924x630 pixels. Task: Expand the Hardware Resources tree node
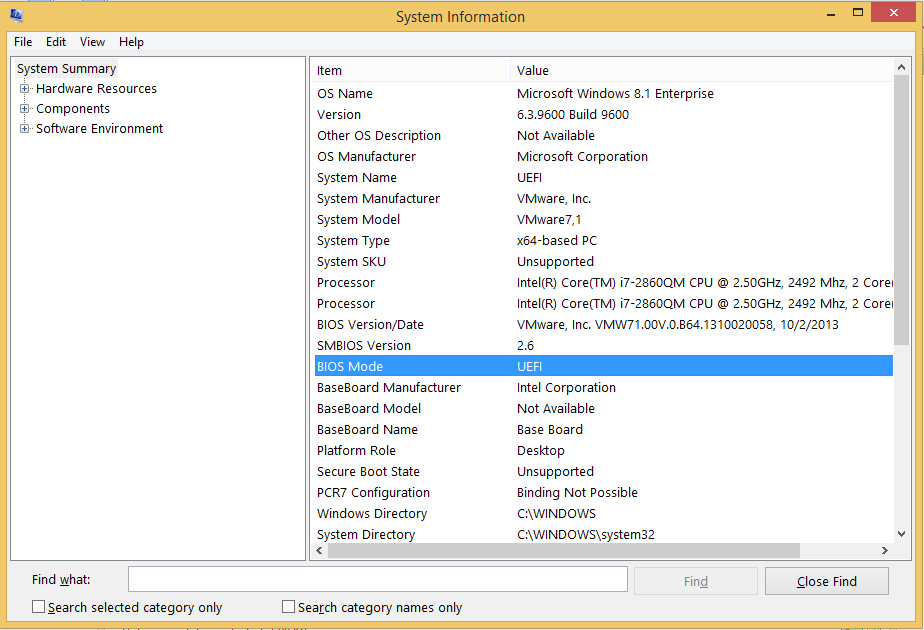24,89
